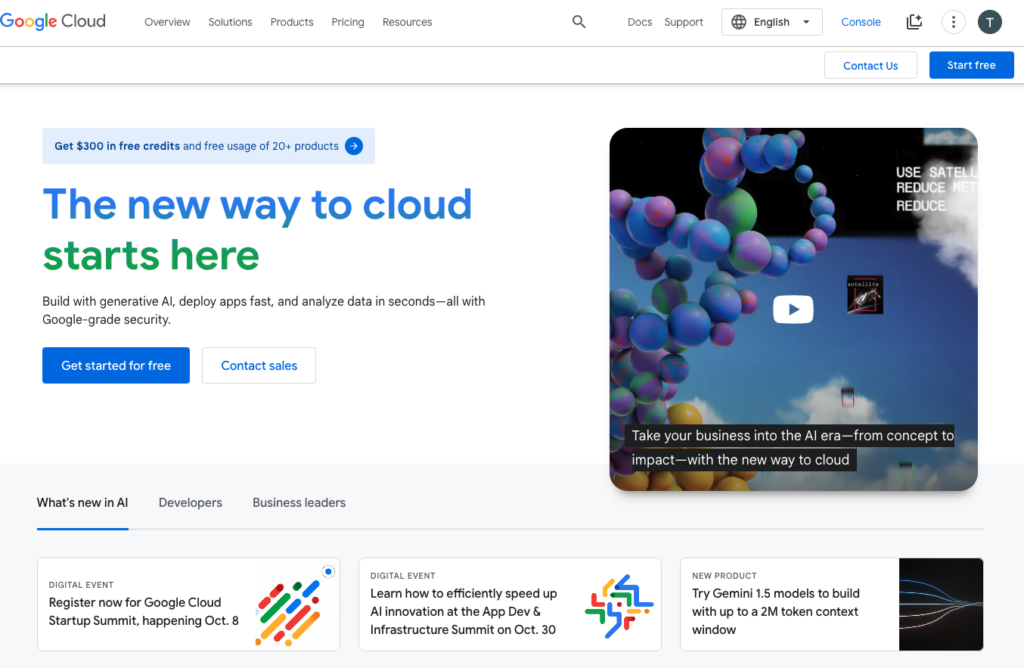Select the What's new in AI tab
The height and width of the screenshot is (668, 1024).
82,503
